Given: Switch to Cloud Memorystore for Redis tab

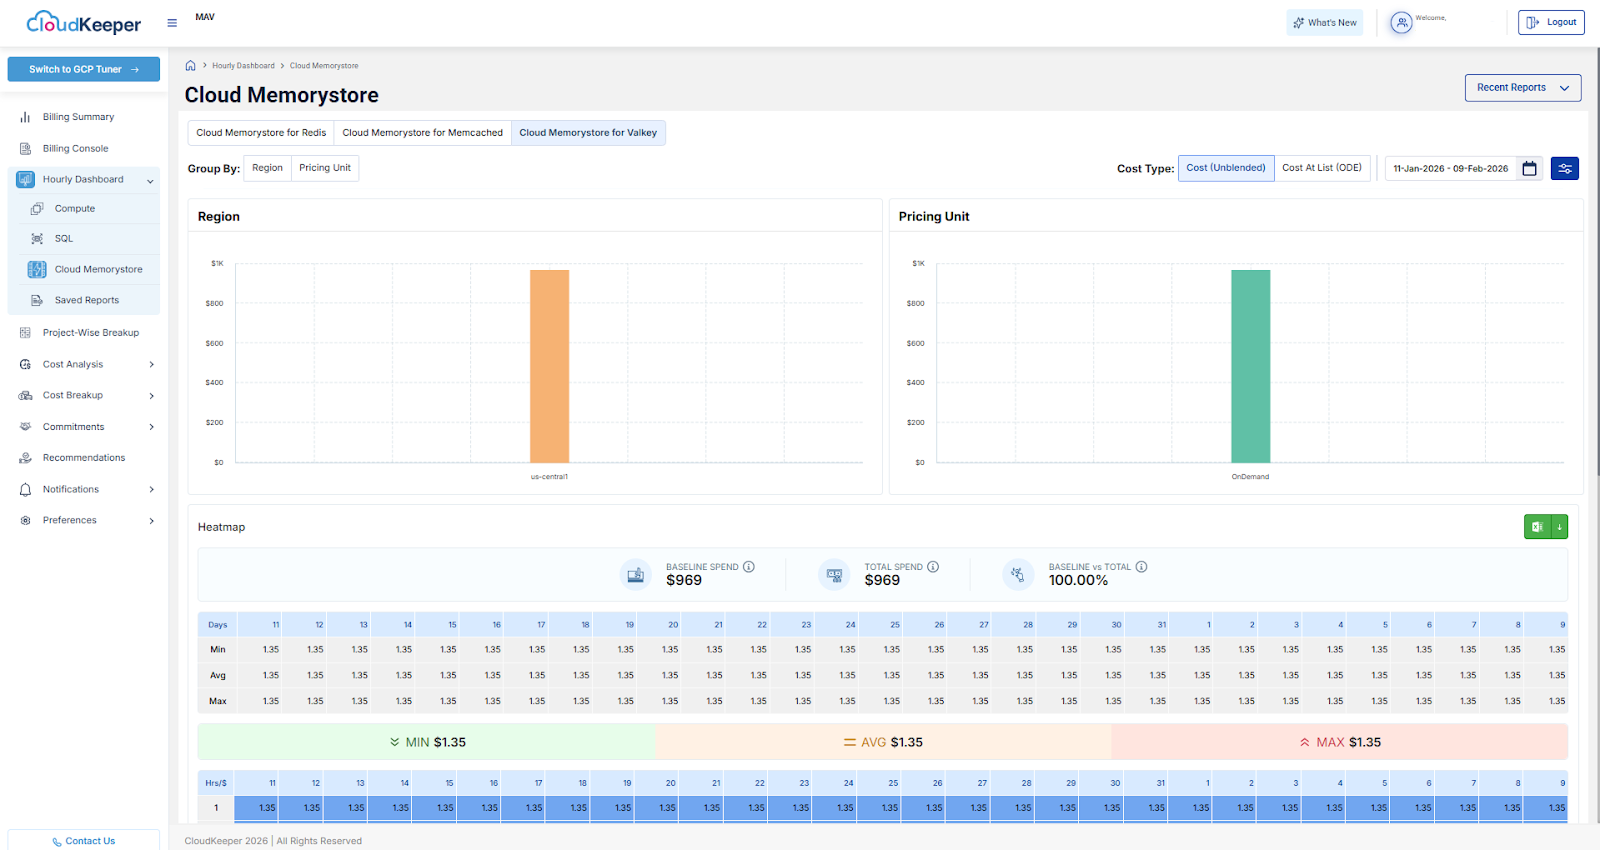Looking at the screenshot, I should point(261,133).
